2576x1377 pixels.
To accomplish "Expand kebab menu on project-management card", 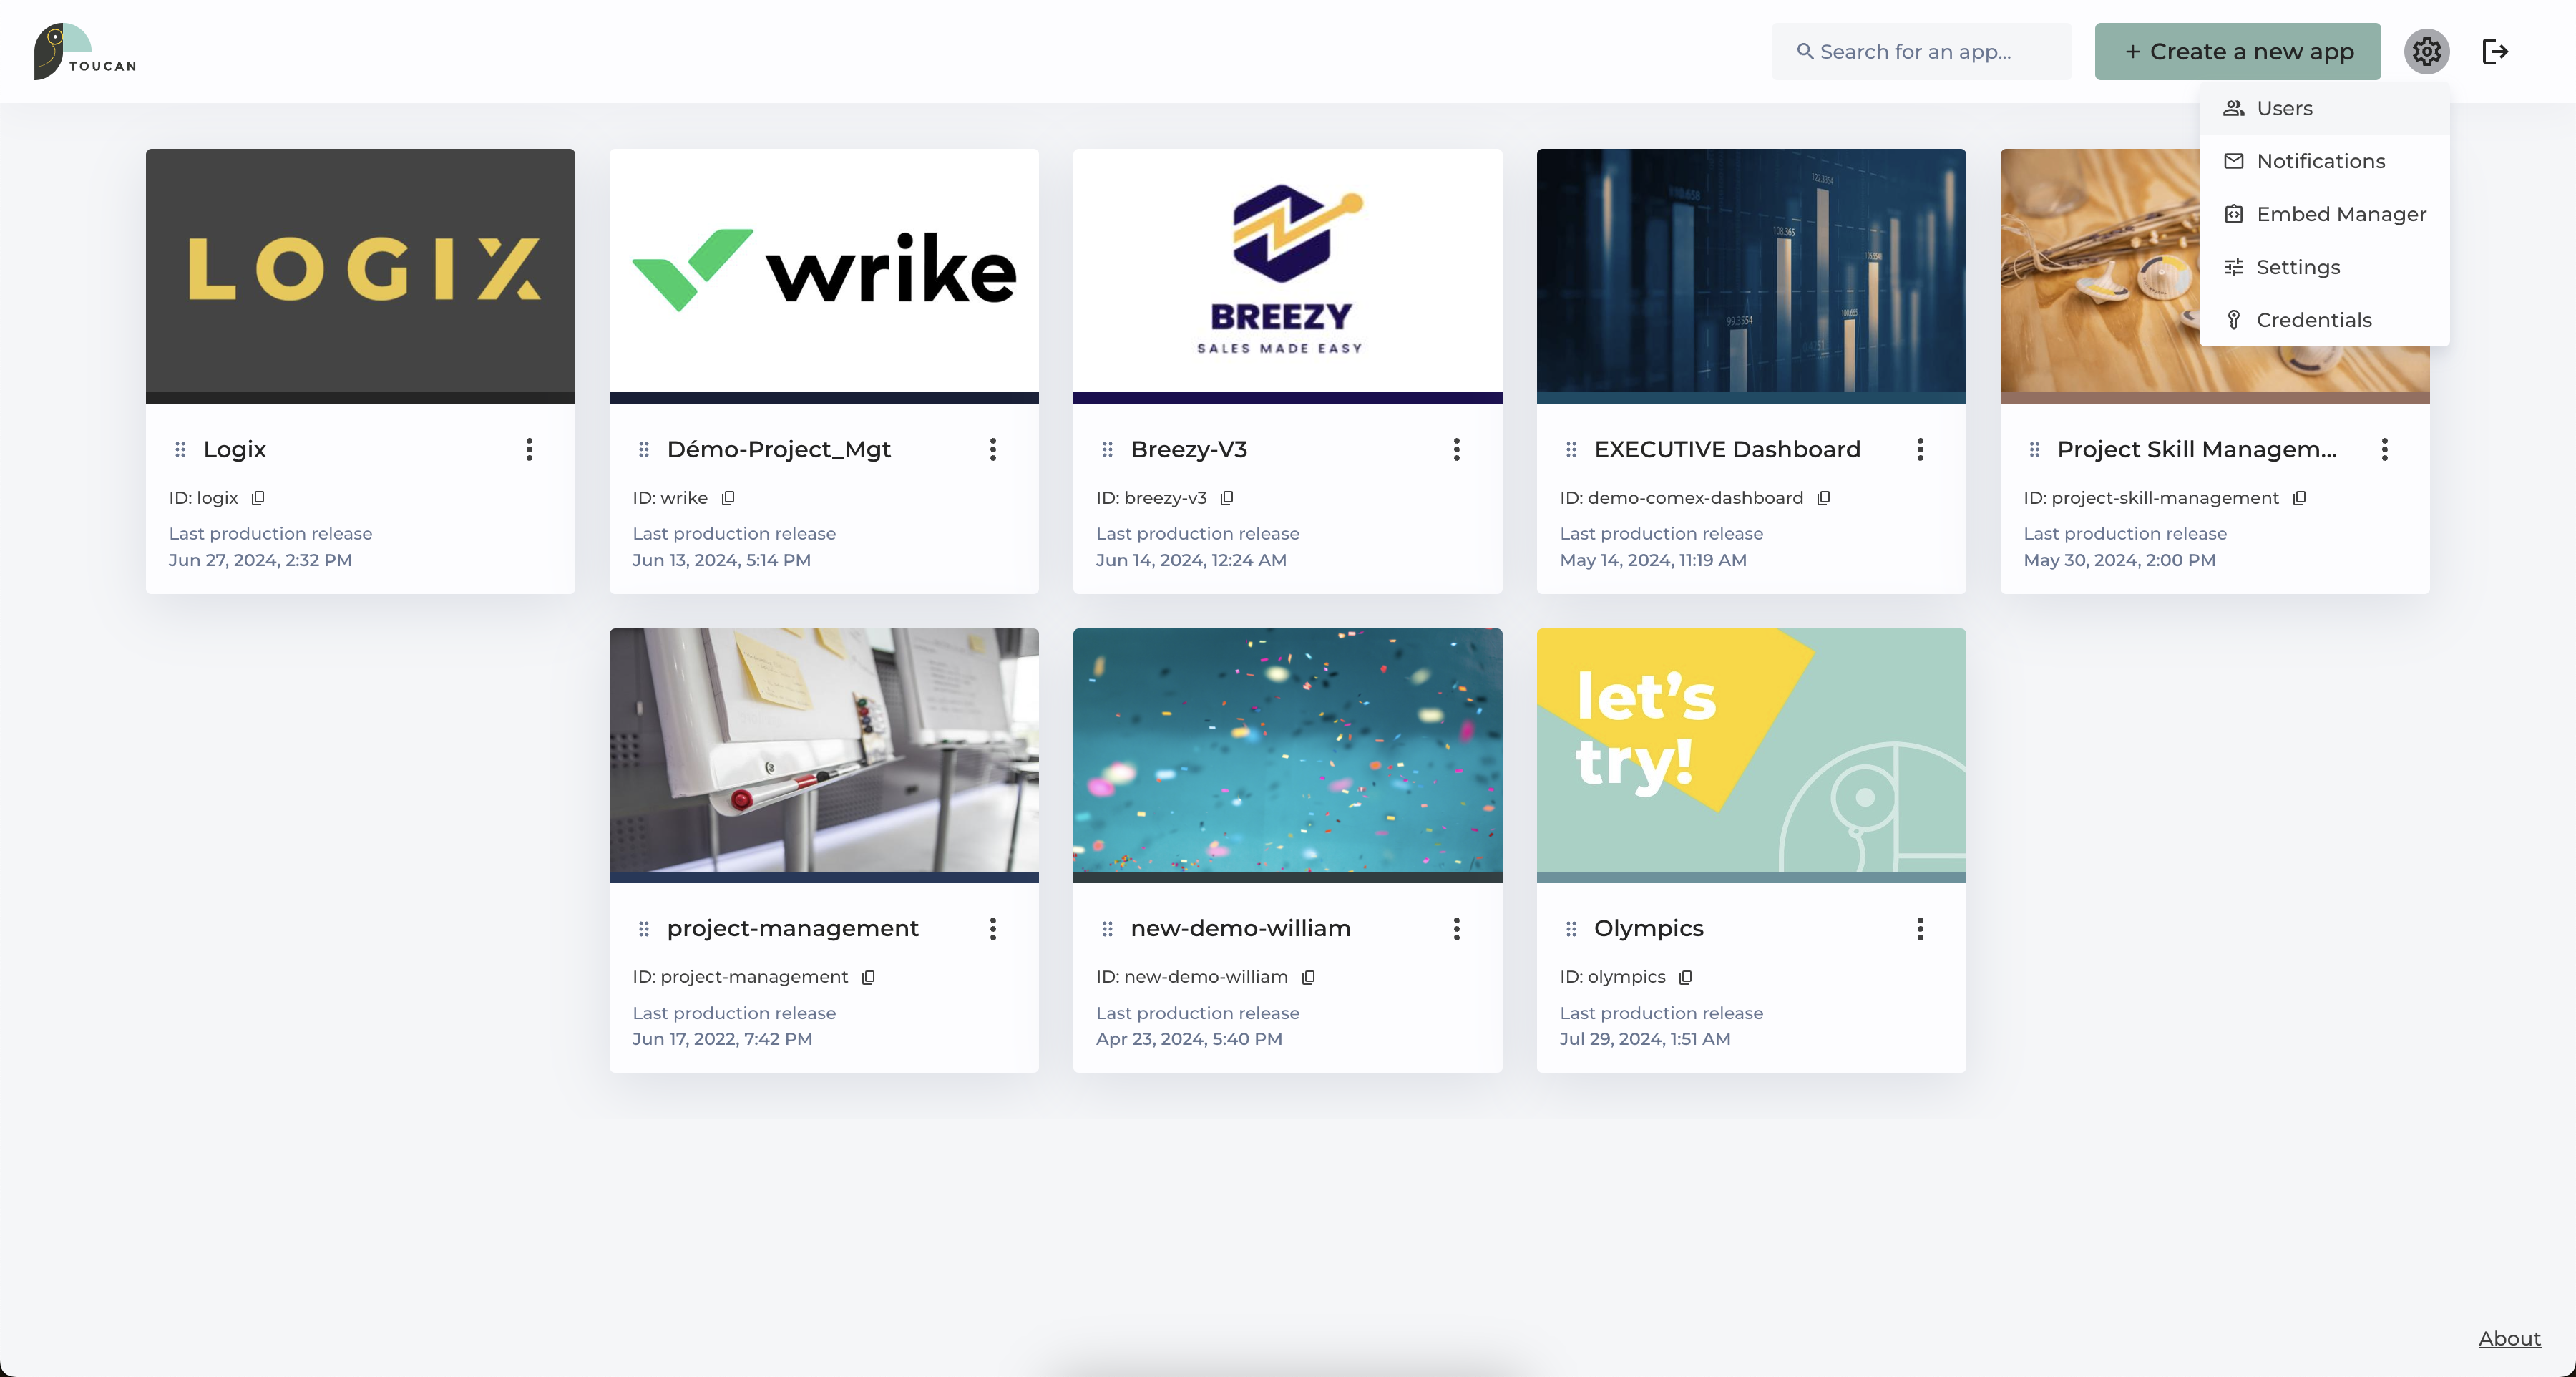I will (x=993, y=929).
